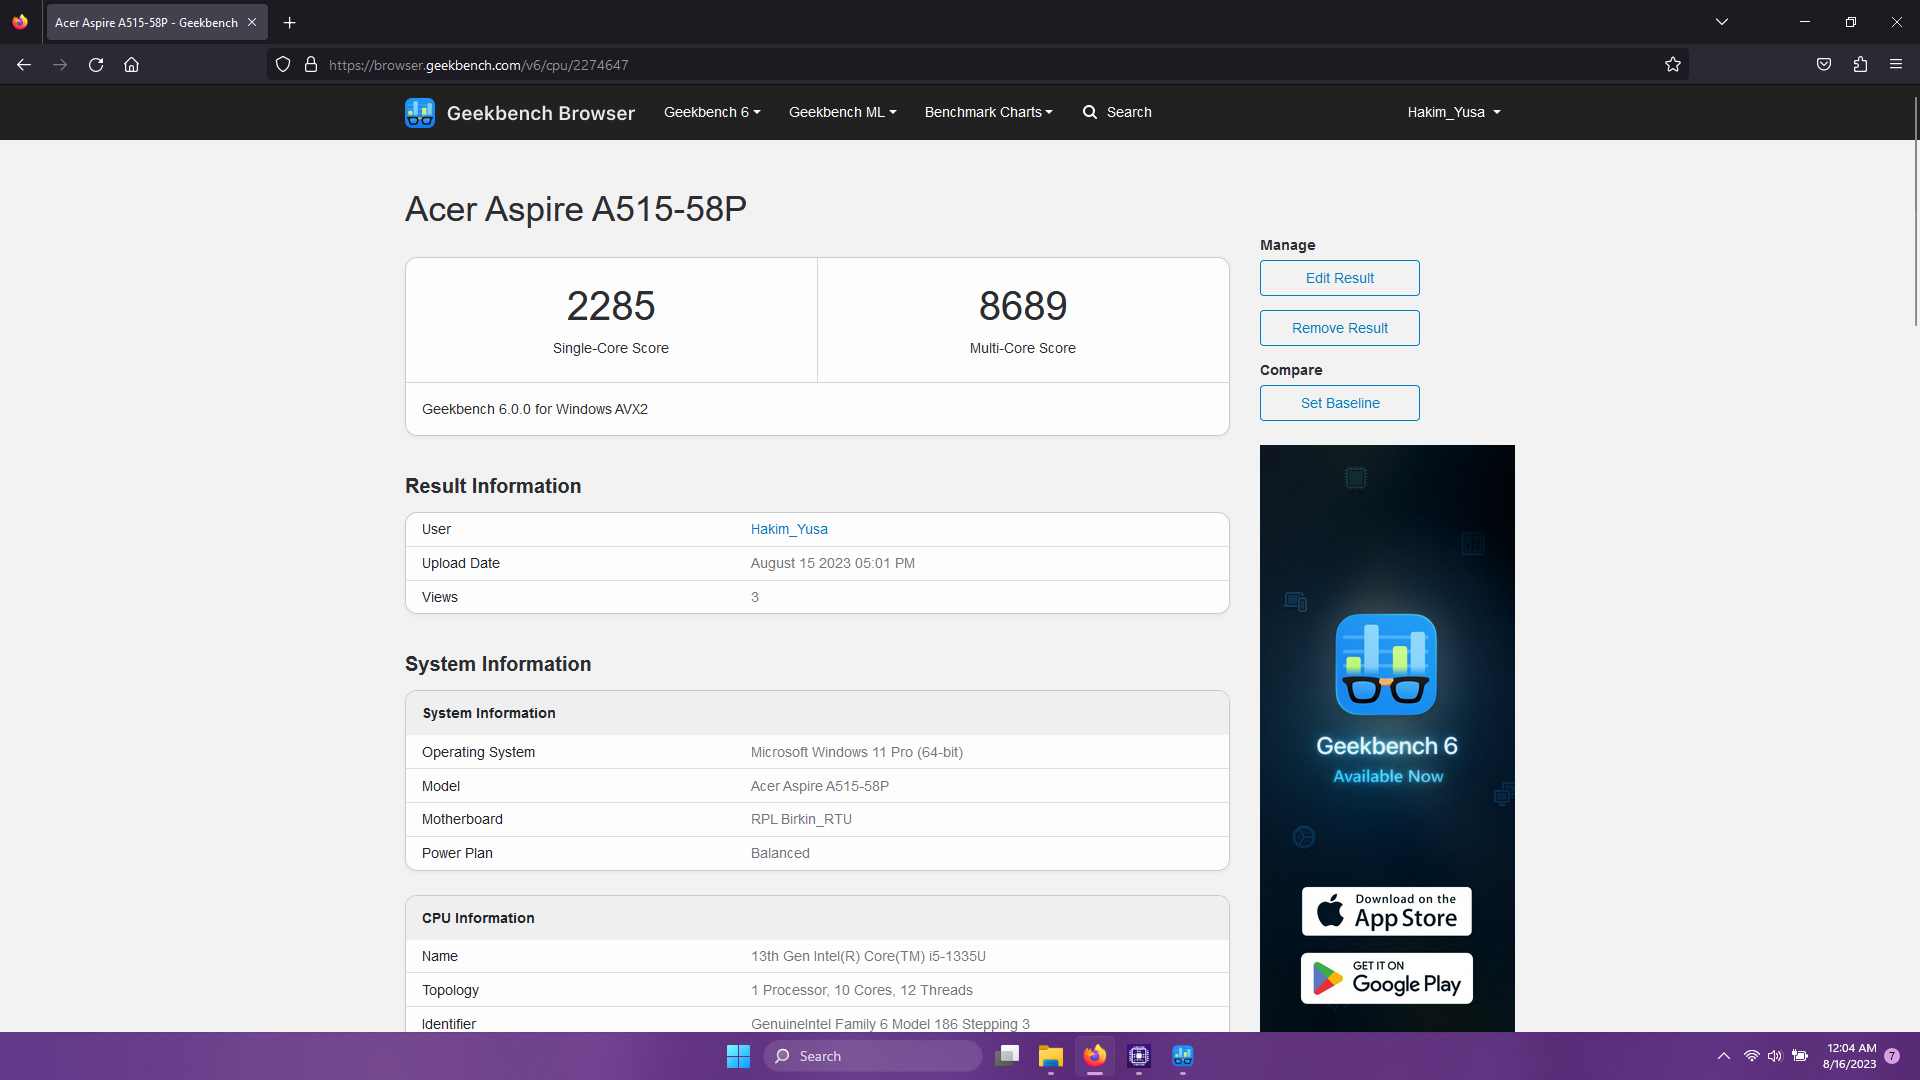This screenshot has width=1920, height=1080.
Task: Open the Firefox hamburger menu
Action: (1896, 65)
